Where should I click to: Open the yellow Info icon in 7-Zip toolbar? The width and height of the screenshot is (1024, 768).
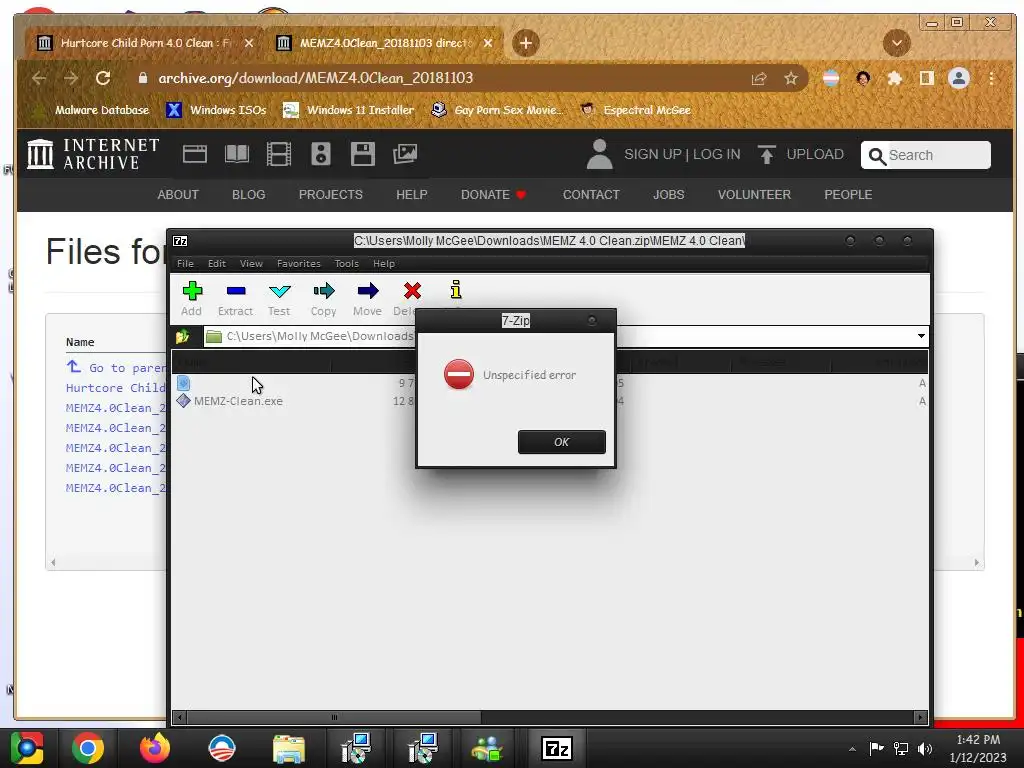(x=456, y=289)
